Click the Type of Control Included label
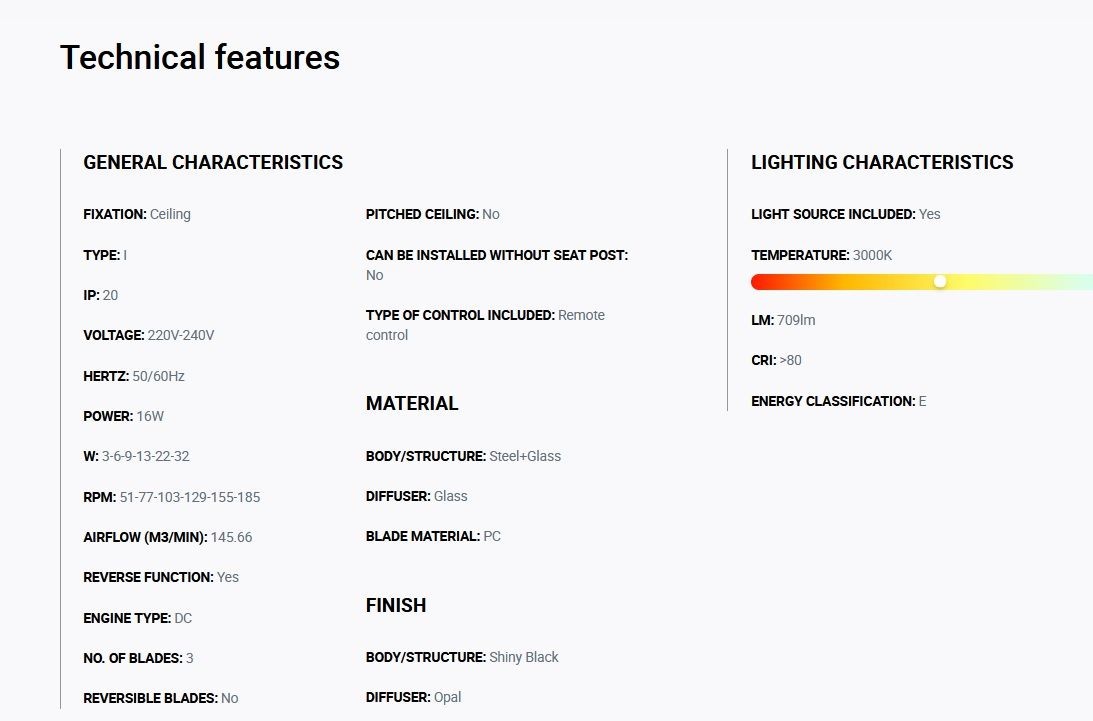 460,315
